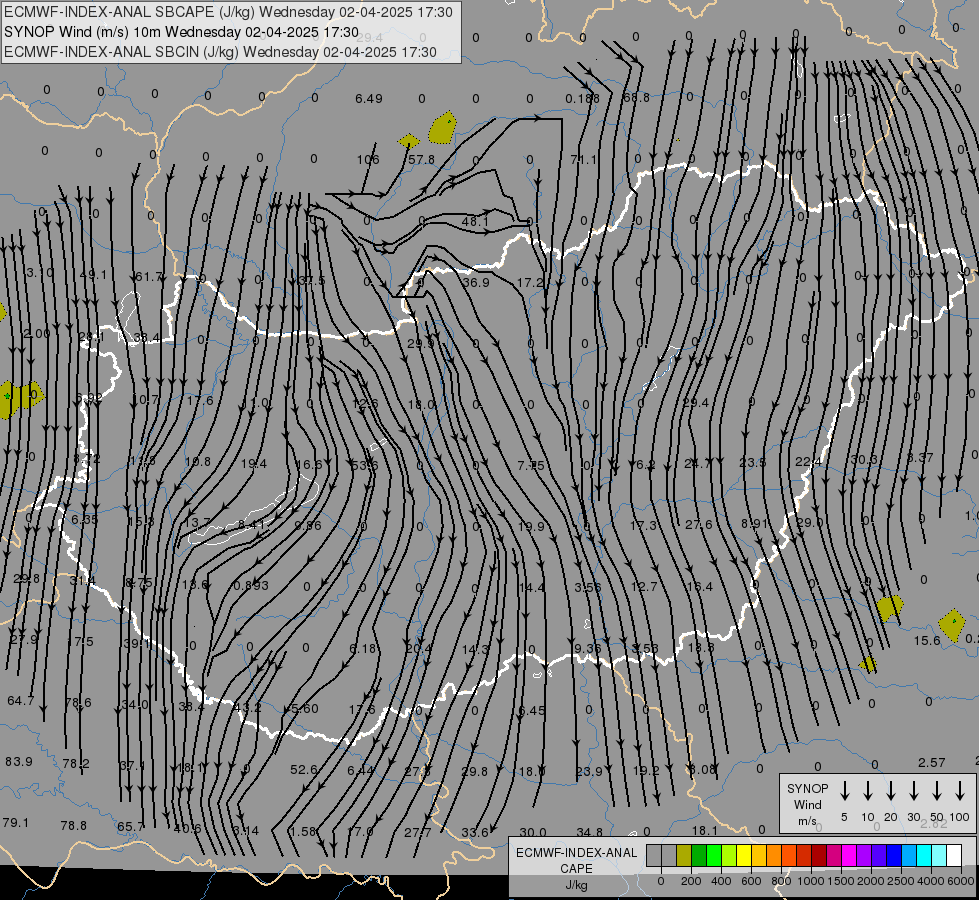This screenshot has width=979, height=900.
Task: Click the CAPE value 2.57
Action: tap(932, 763)
